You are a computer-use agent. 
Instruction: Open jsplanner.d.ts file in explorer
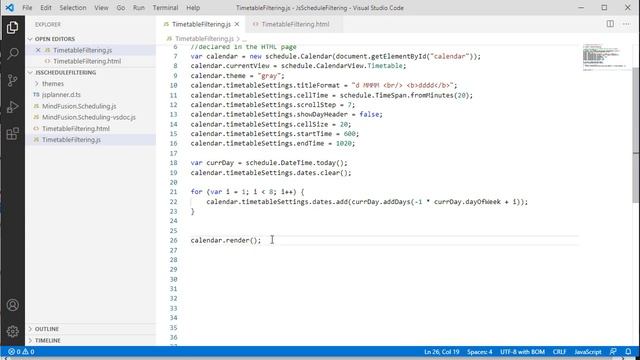pos(61,94)
